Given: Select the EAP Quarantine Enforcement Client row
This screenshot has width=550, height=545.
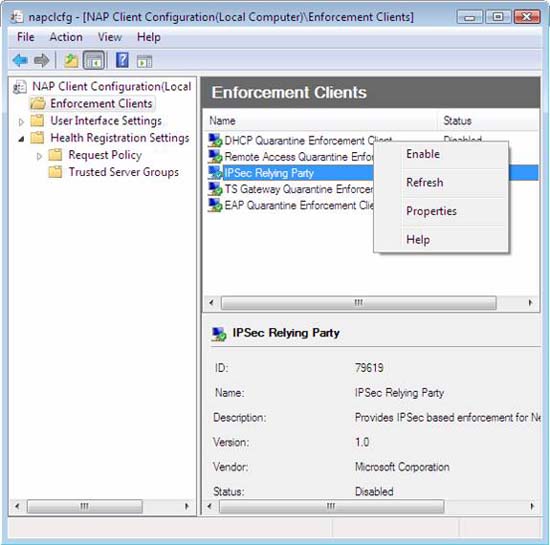Looking at the screenshot, I should [299, 205].
